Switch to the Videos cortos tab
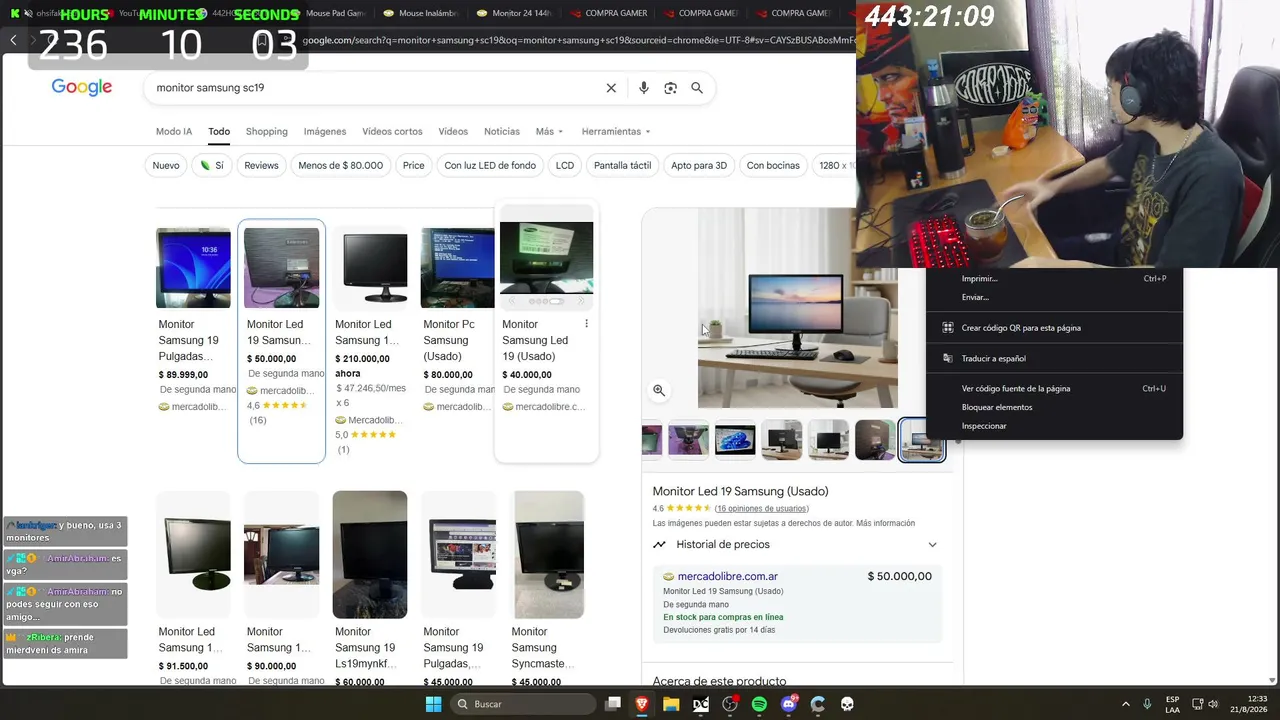The height and width of the screenshot is (720, 1280). click(392, 131)
